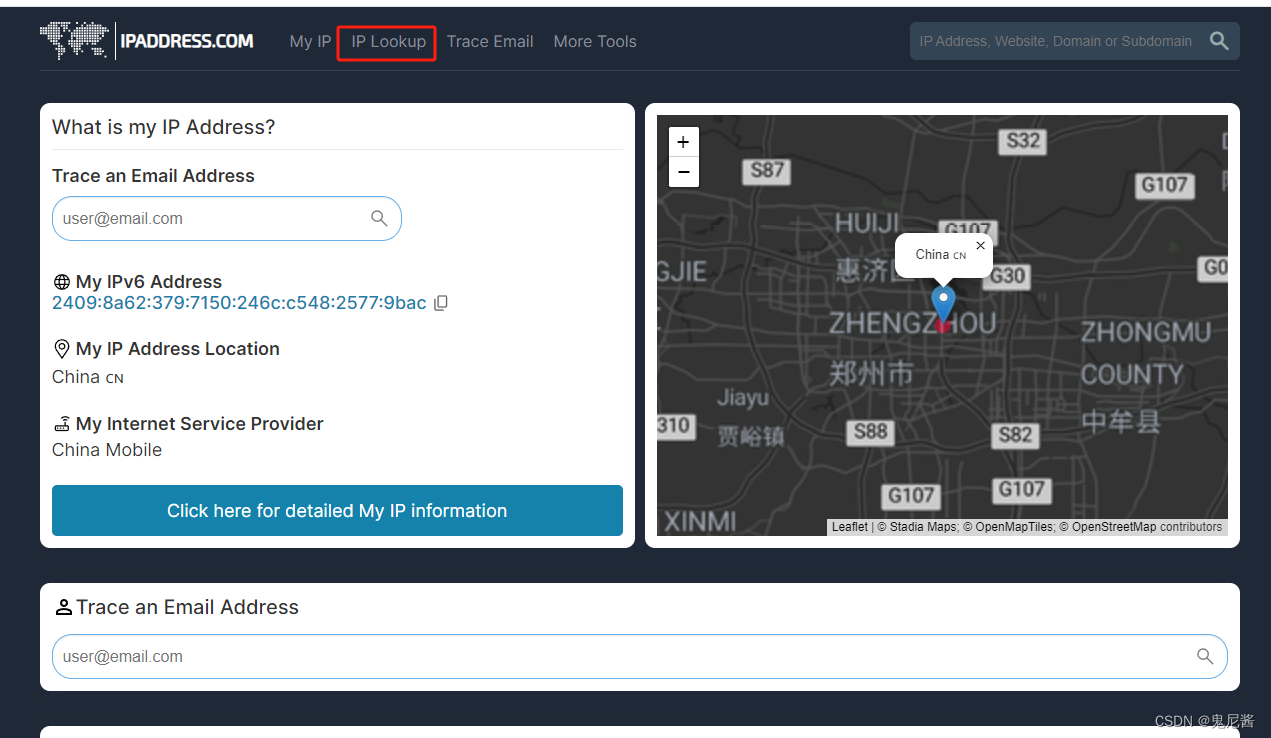Zoom in the map with plus button

[683, 142]
